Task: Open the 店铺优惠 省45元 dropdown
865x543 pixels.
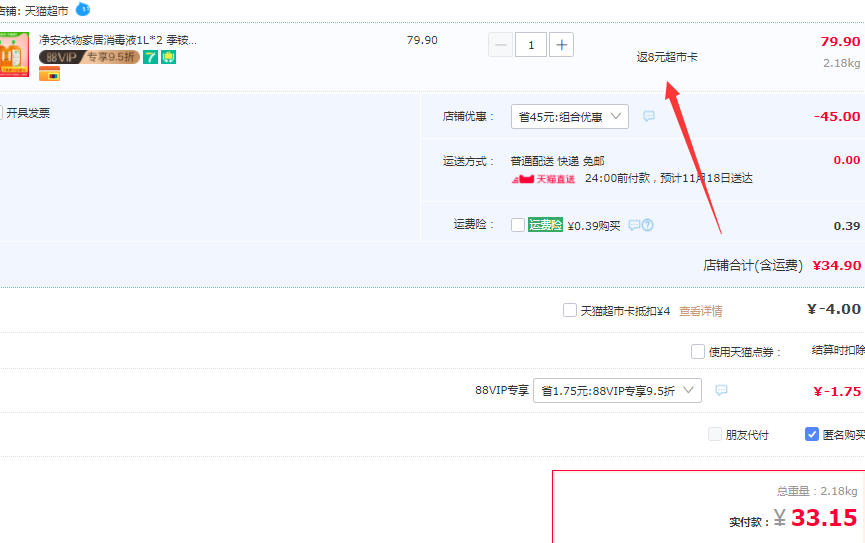Action: click(x=570, y=116)
